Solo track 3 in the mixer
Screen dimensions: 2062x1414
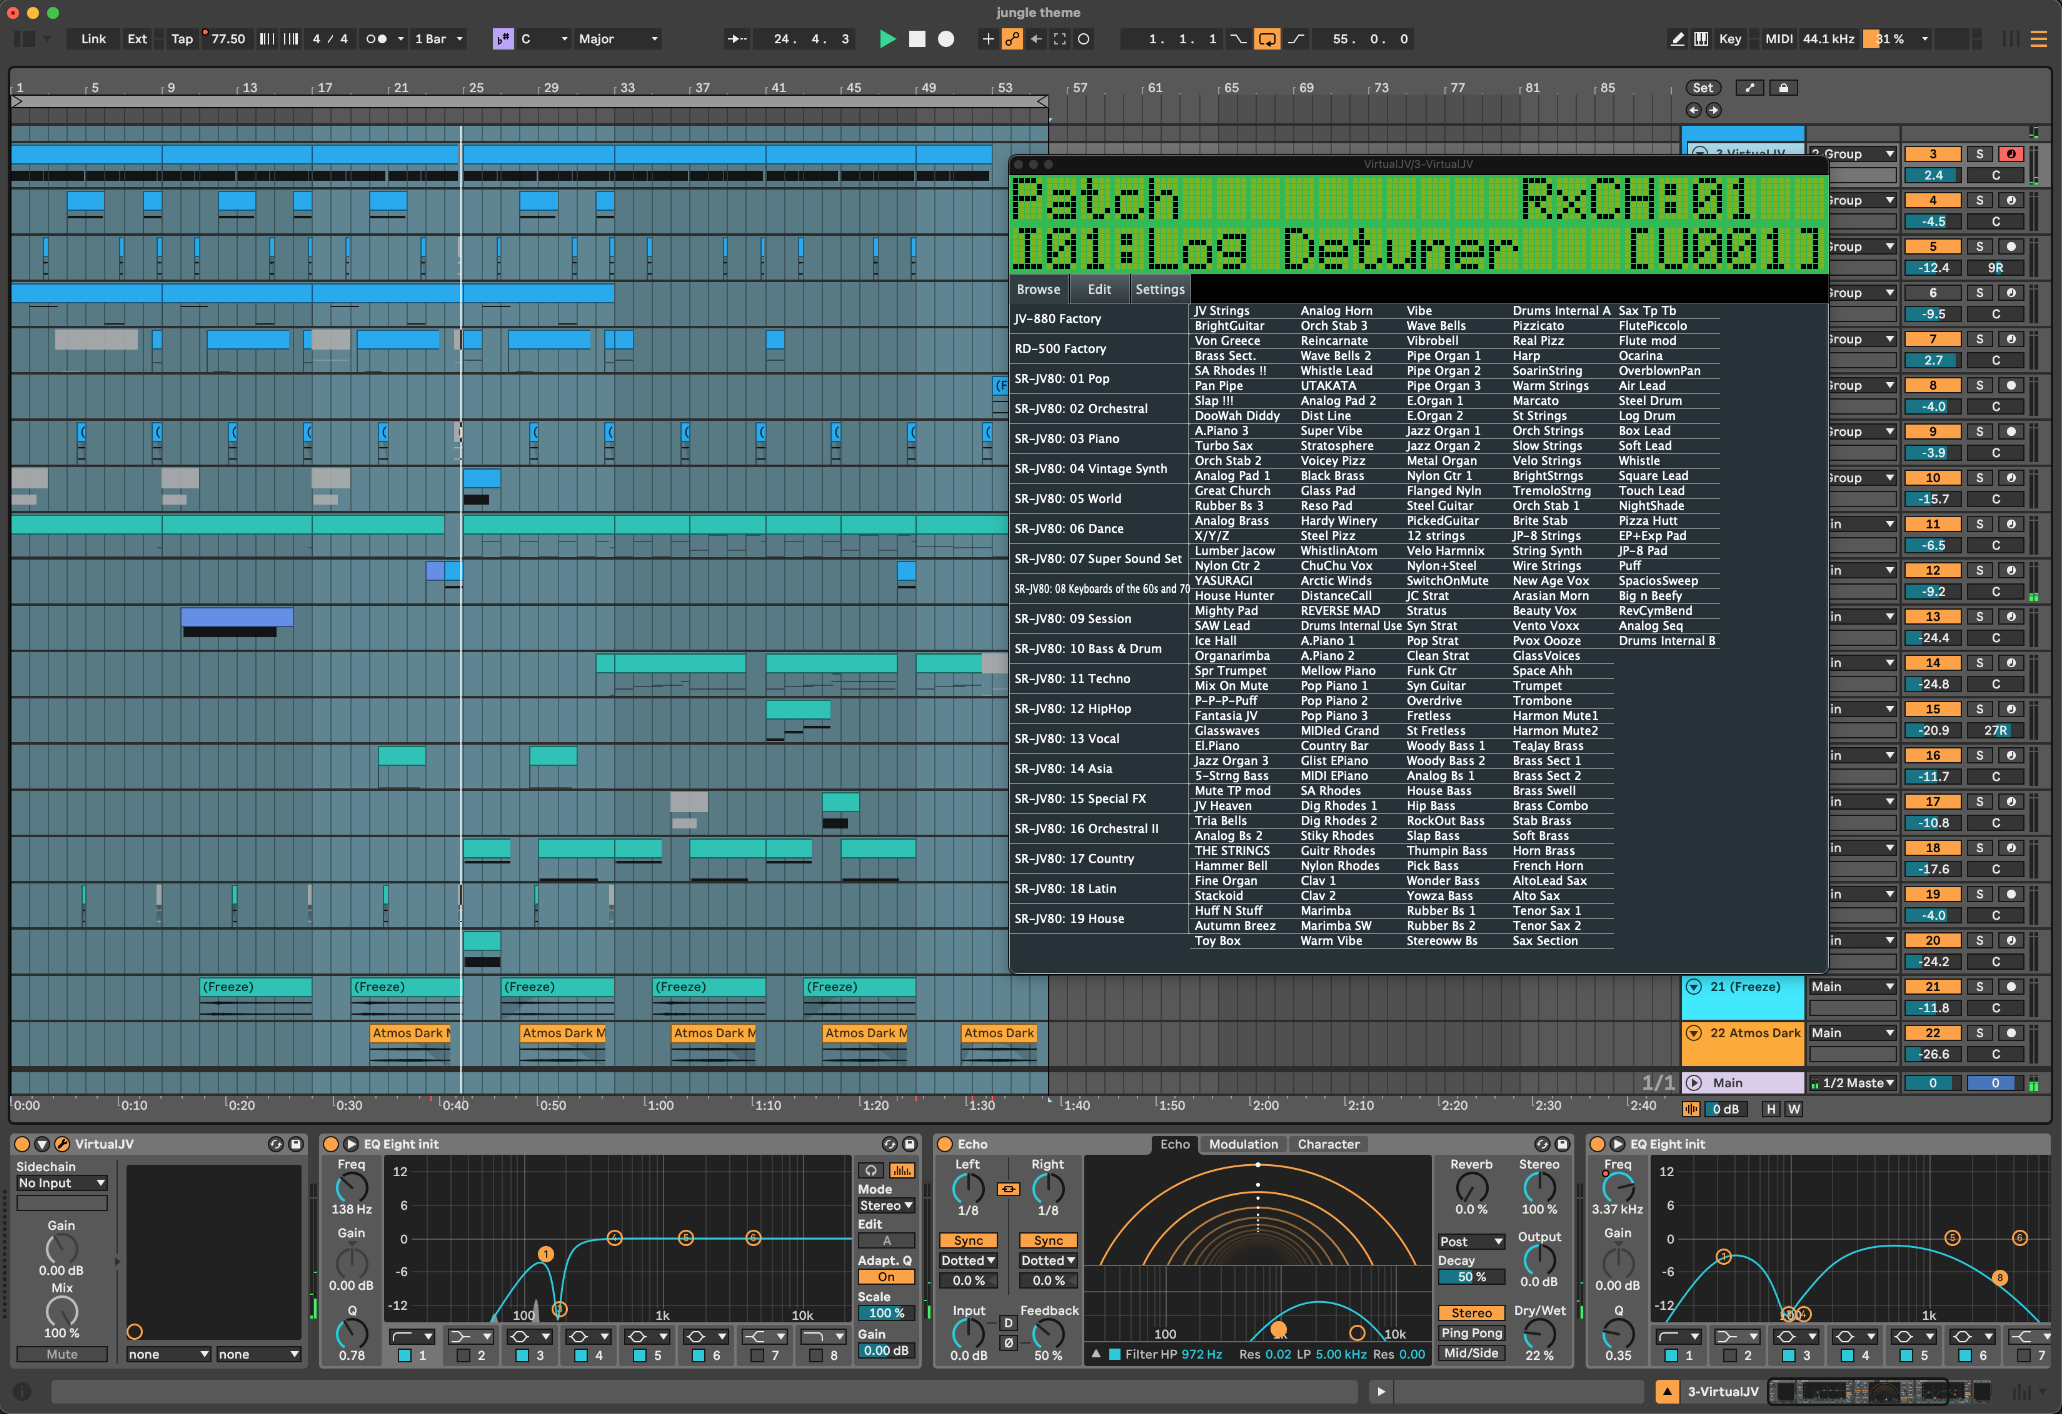coord(1979,154)
